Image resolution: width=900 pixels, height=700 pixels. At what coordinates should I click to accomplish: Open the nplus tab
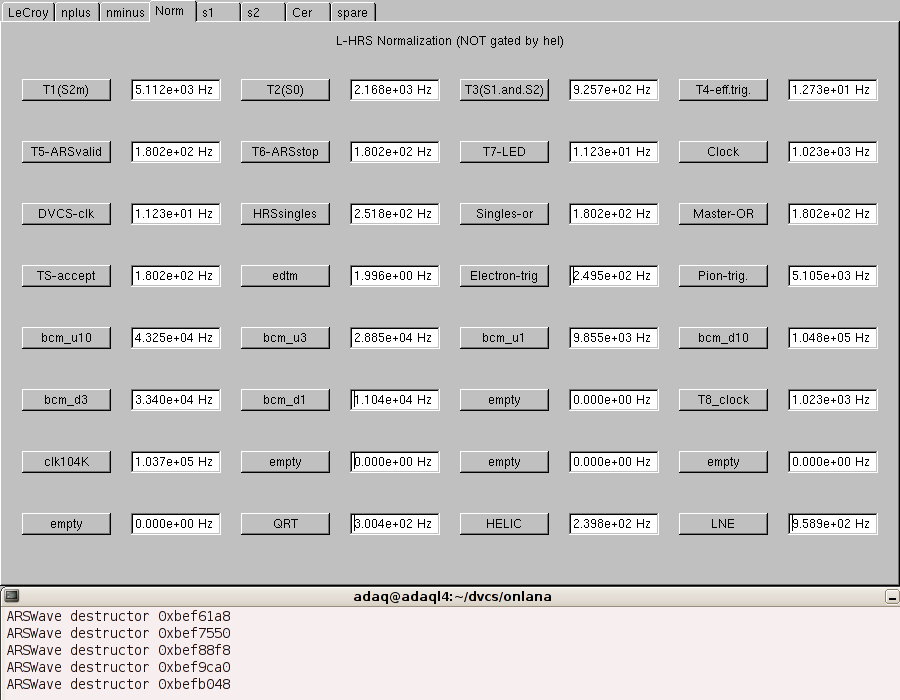pyautogui.click(x=76, y=12)
